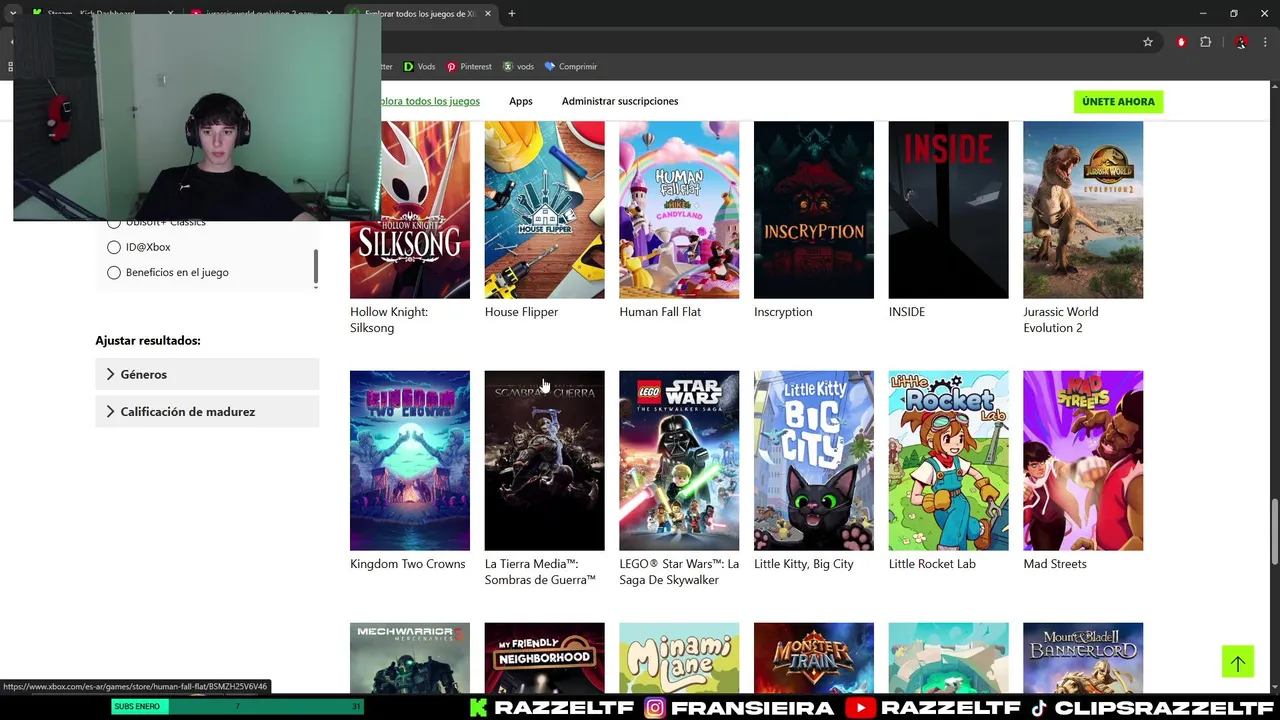Open the MechWarrior Mercenaries cover

tap(410, 657)
